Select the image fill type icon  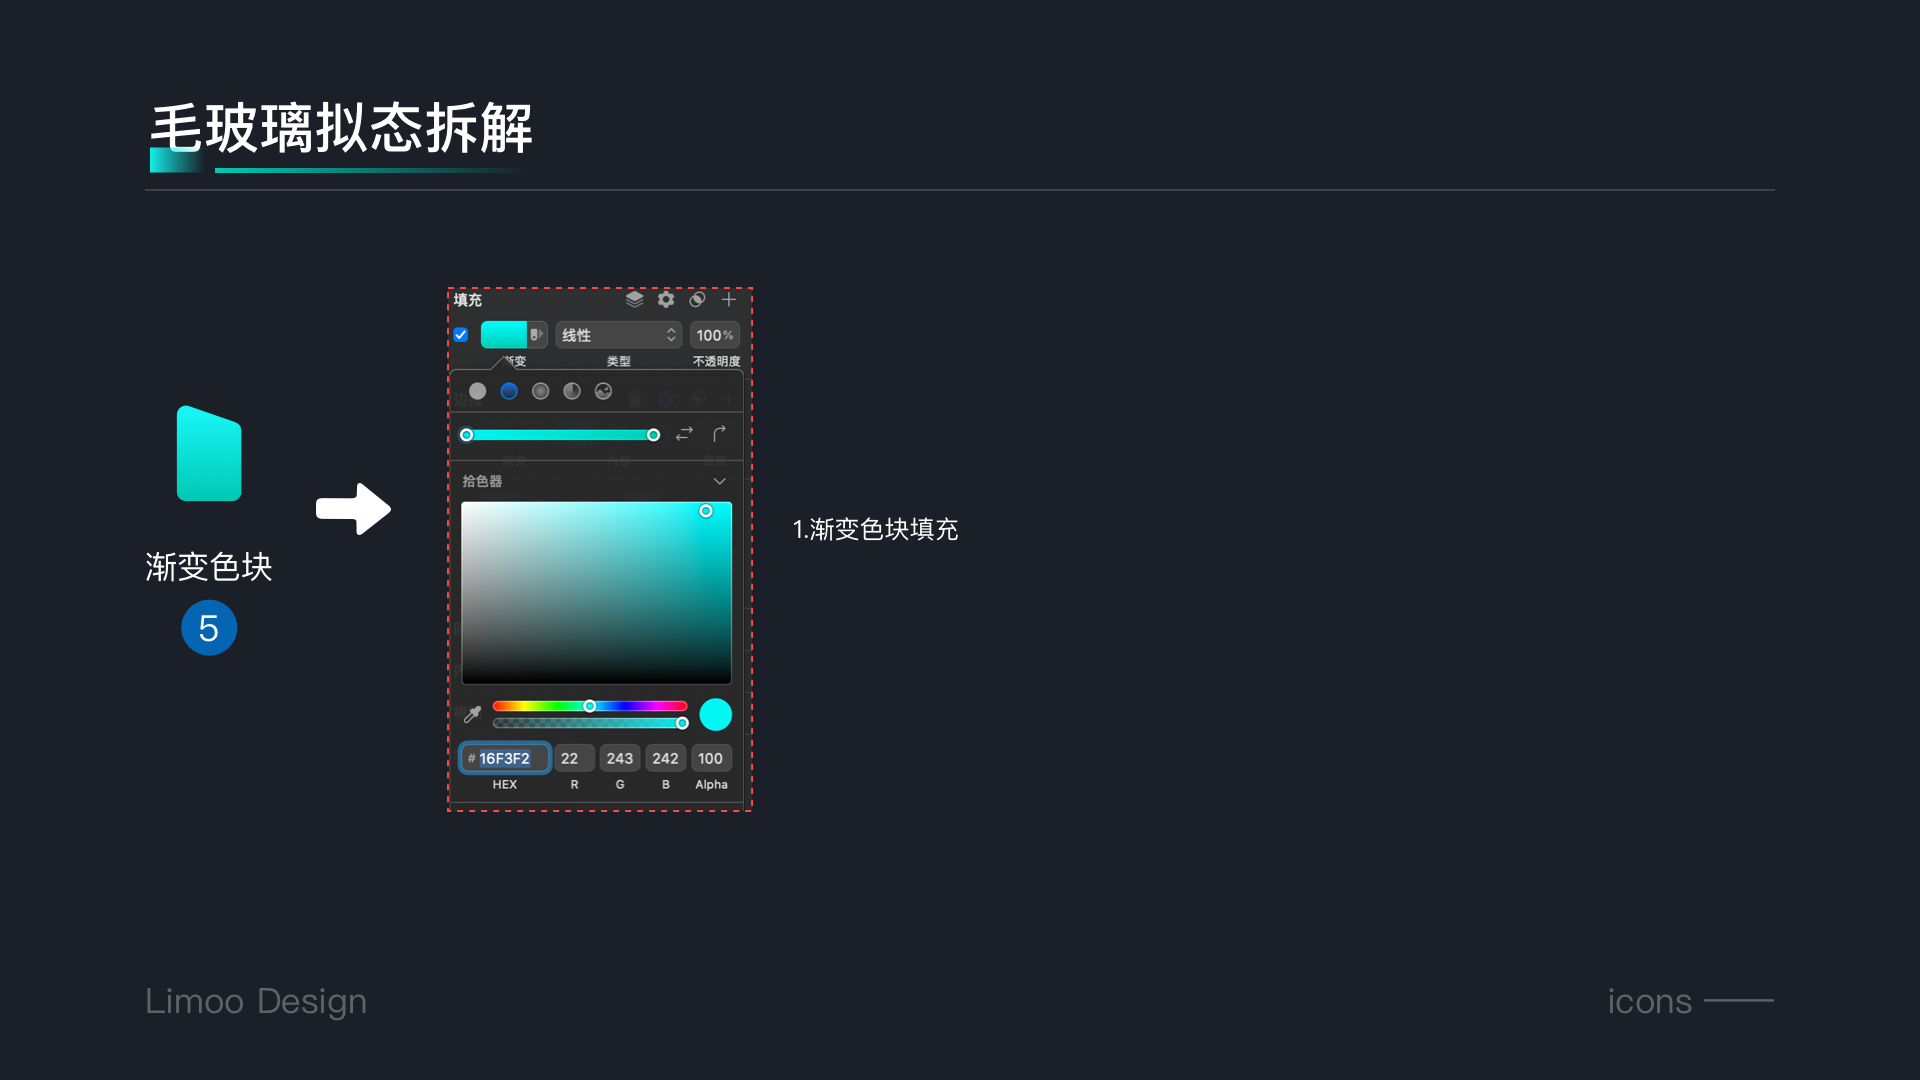(603, 391)
